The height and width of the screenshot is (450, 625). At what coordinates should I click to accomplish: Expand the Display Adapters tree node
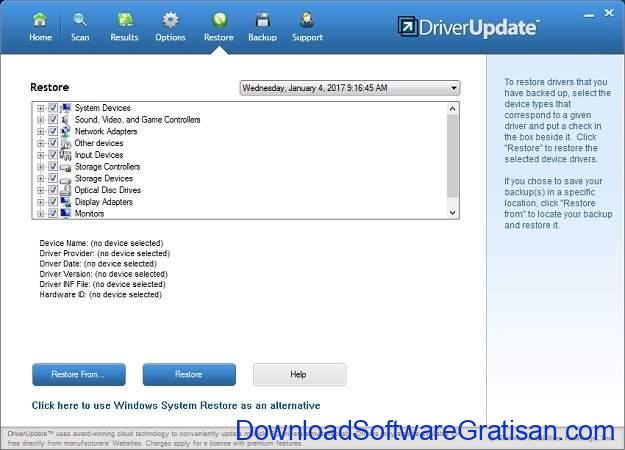pyautogui.click(x=40, y=202)
